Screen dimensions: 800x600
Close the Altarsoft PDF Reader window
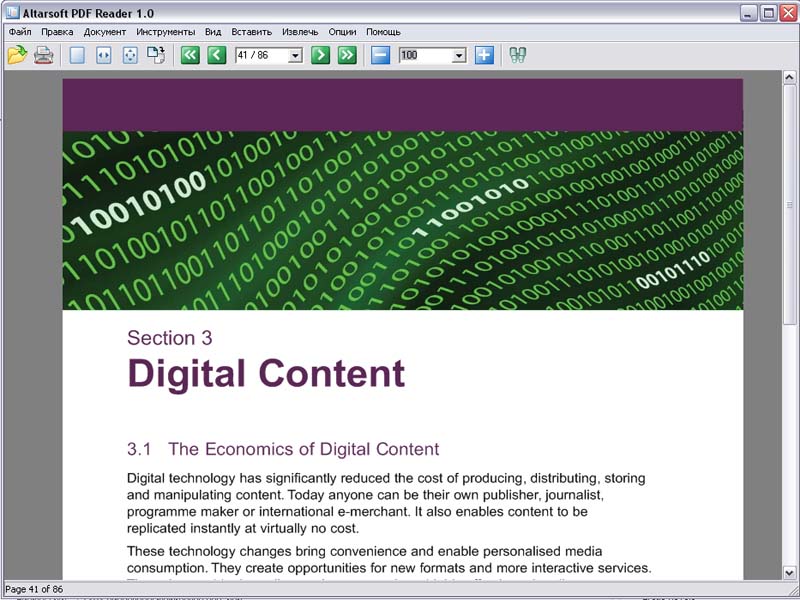[788, 13]
